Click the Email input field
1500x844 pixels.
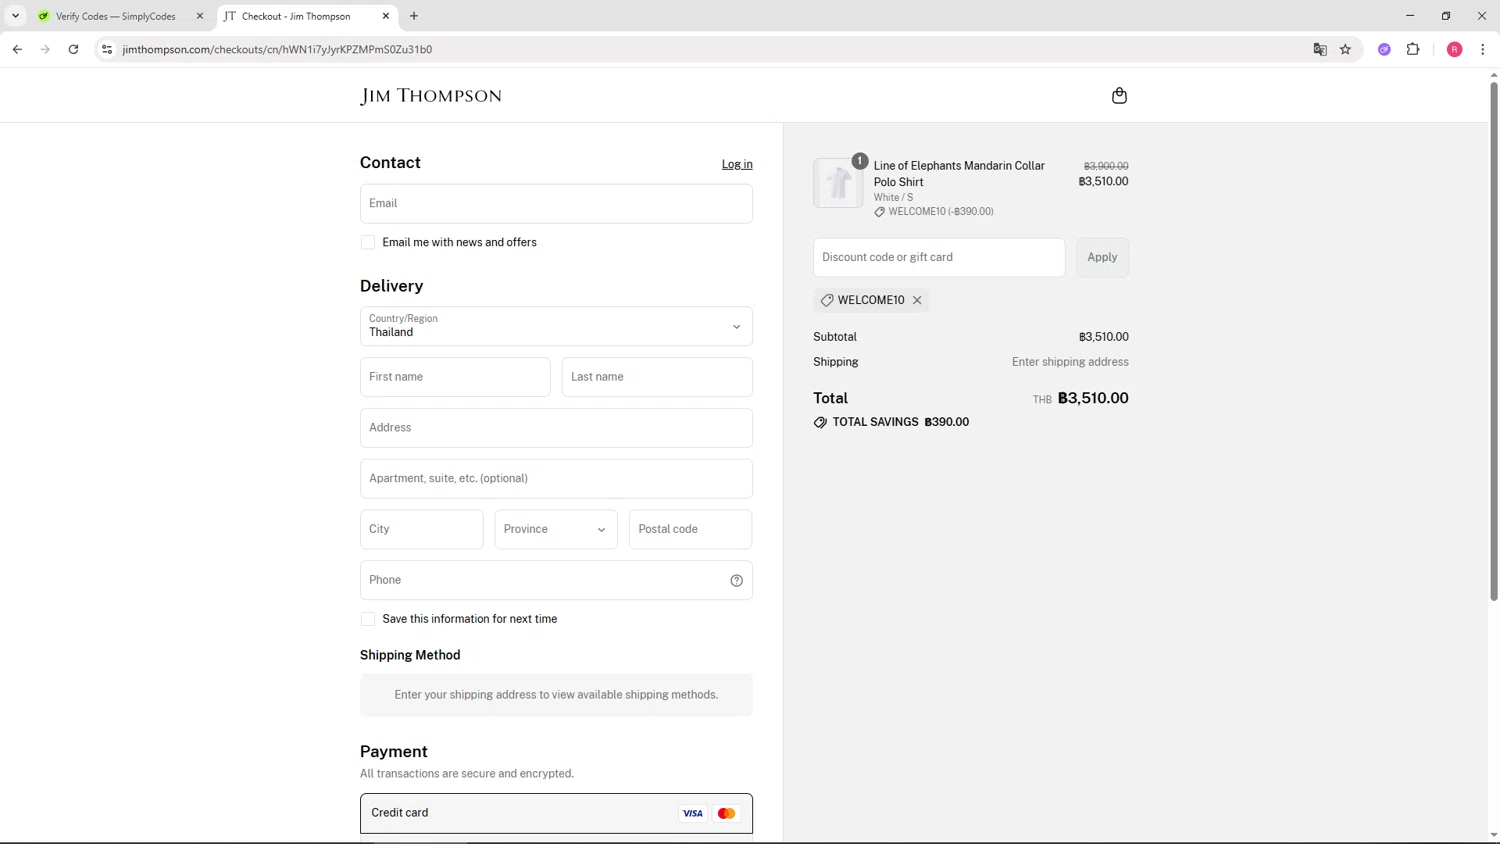coord(556,203)
